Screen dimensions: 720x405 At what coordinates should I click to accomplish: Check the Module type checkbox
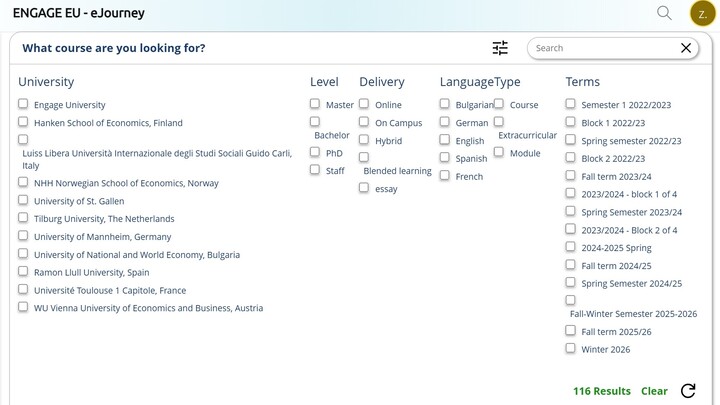pyautogui.click(x=499, y=152)
